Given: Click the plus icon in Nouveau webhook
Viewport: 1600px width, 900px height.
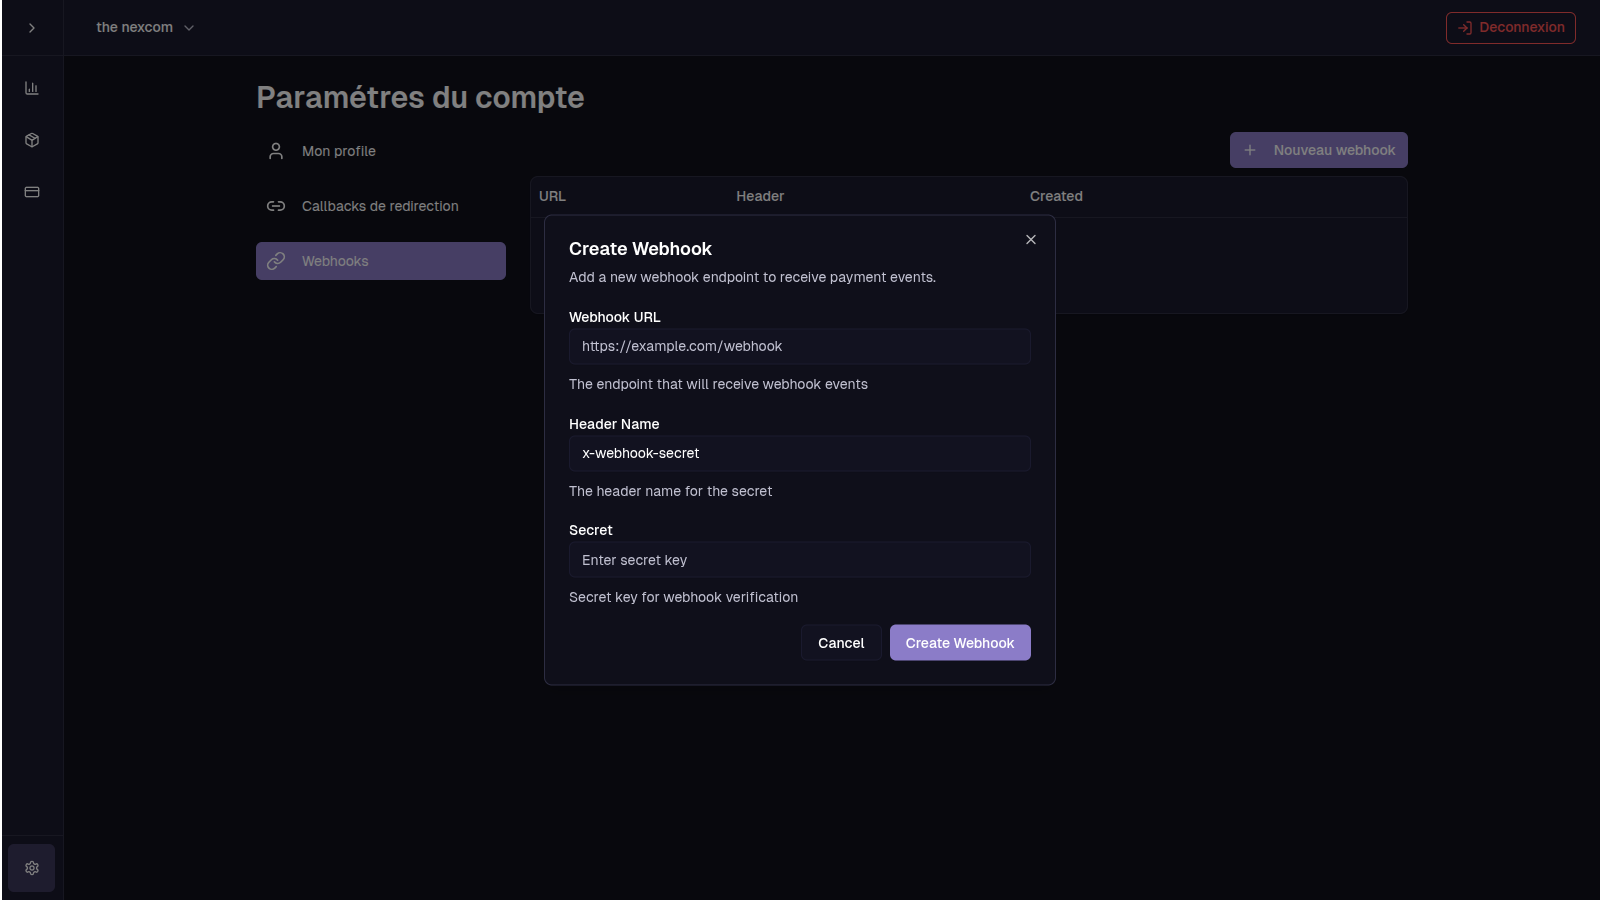Looking at the screenshot, I should tap(1250, 150).
